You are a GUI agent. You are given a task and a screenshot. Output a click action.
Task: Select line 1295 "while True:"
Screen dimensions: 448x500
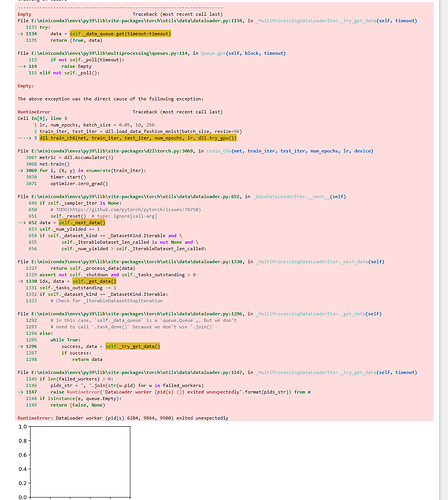[x=65, y=340]
